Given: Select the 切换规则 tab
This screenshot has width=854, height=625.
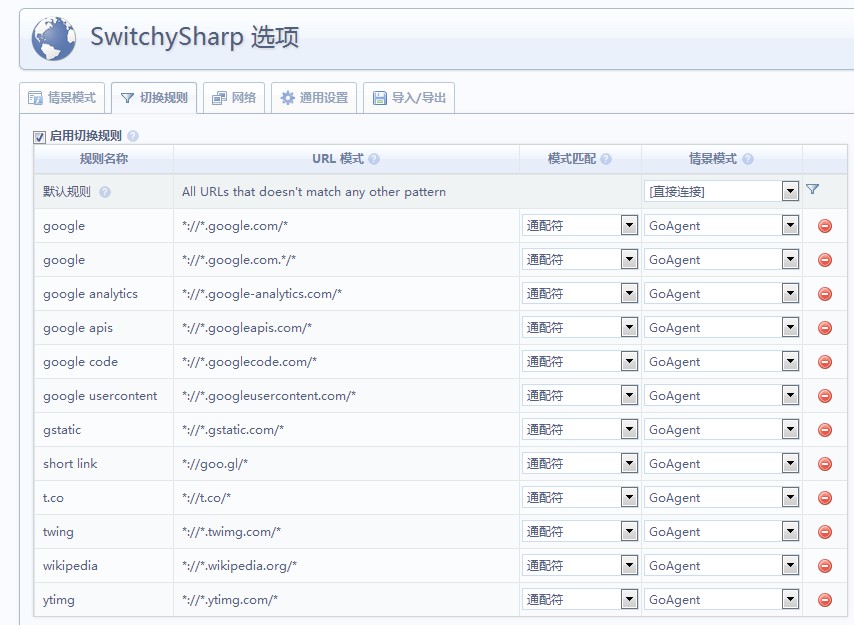Looking at the screenshot, I should pyautogui.click(x=154, y=98).
